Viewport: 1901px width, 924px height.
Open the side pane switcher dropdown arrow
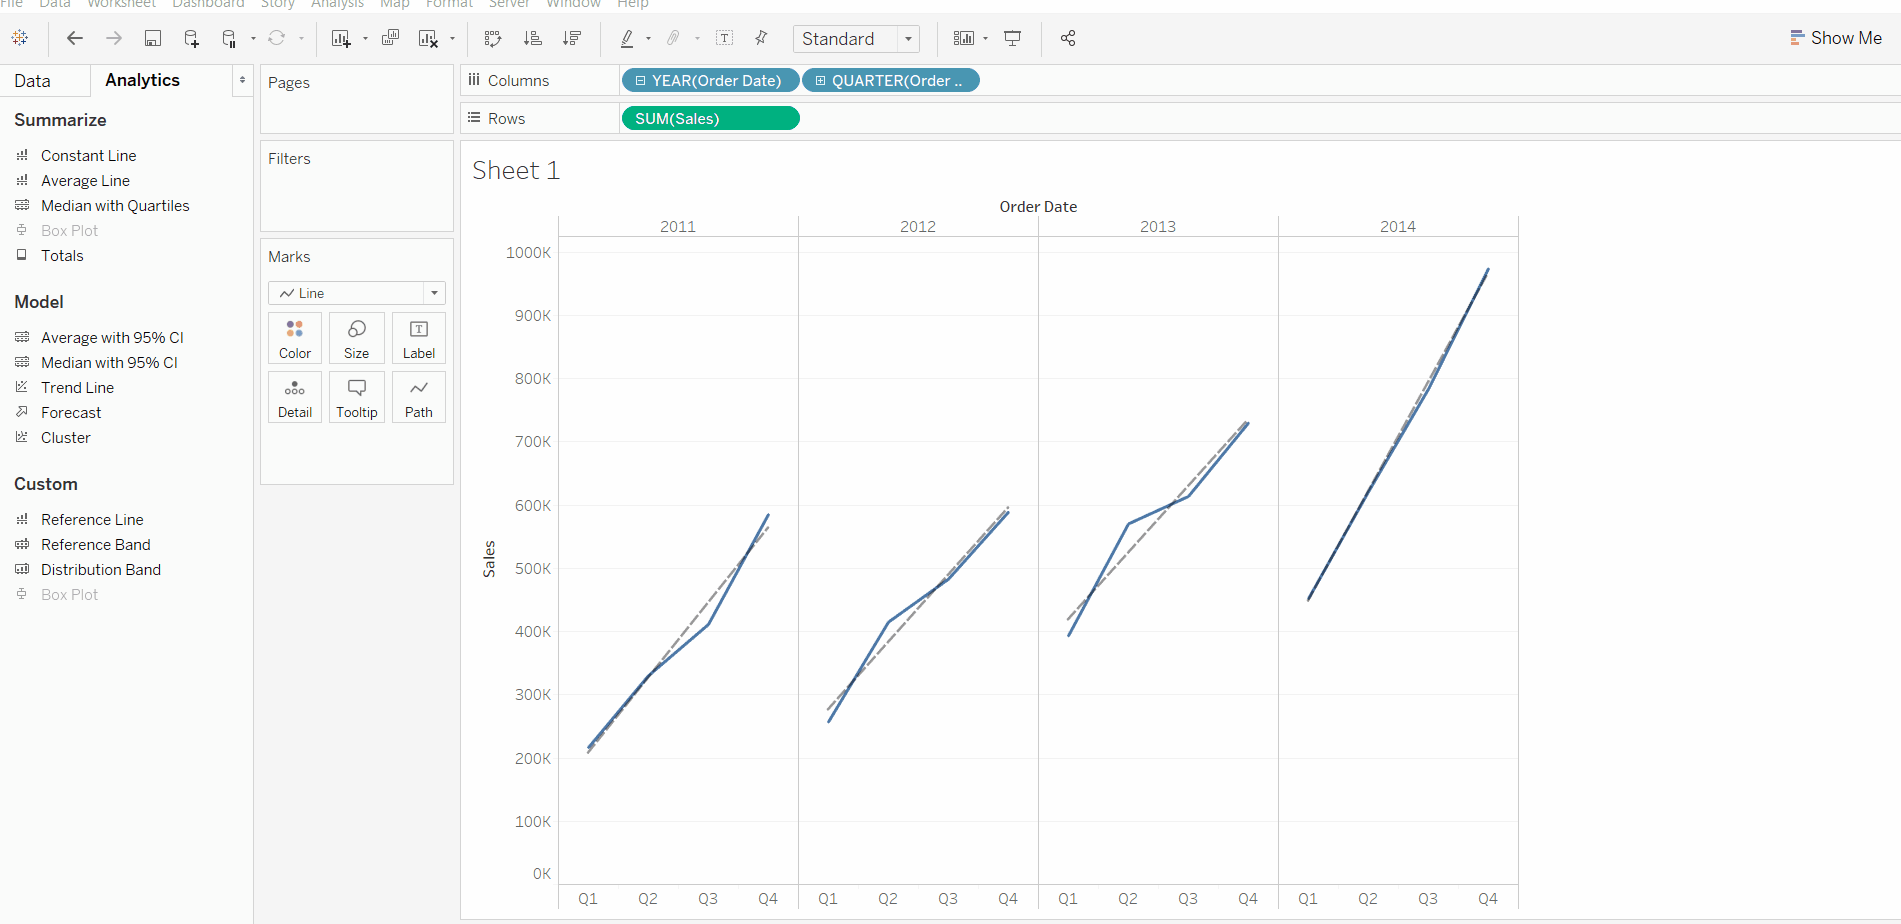point(242,80)
